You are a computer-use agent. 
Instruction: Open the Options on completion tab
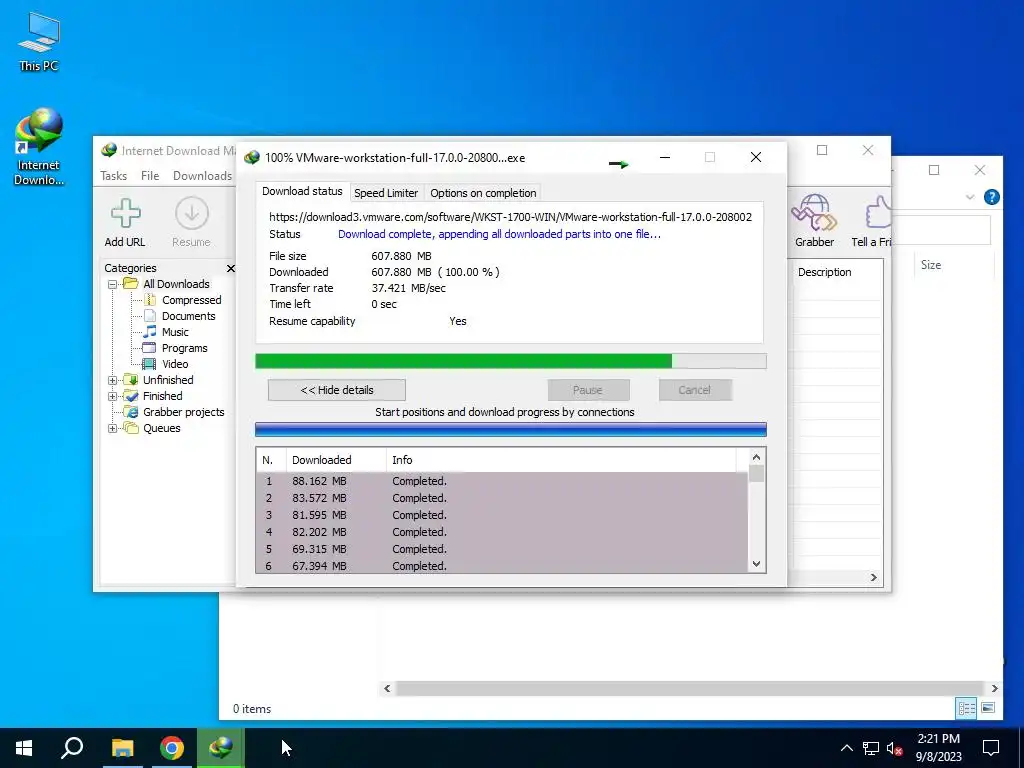pyautogui.click(x=483, y=193)
